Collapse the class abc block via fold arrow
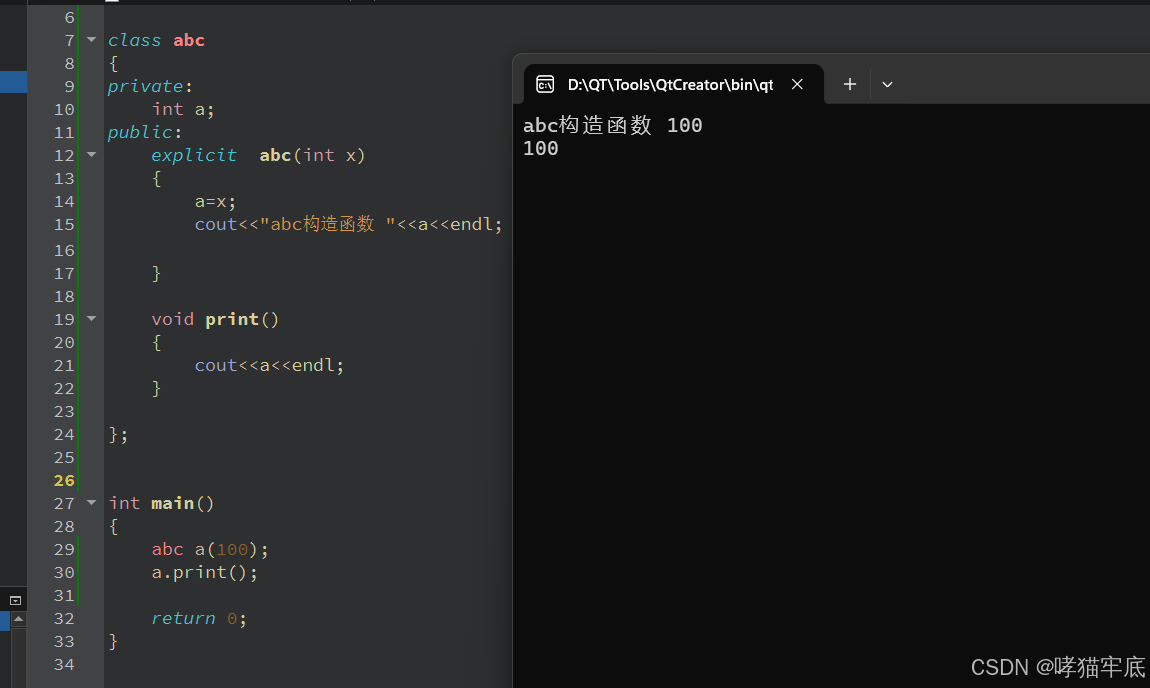1150x688 pixels. coord(89,39)
